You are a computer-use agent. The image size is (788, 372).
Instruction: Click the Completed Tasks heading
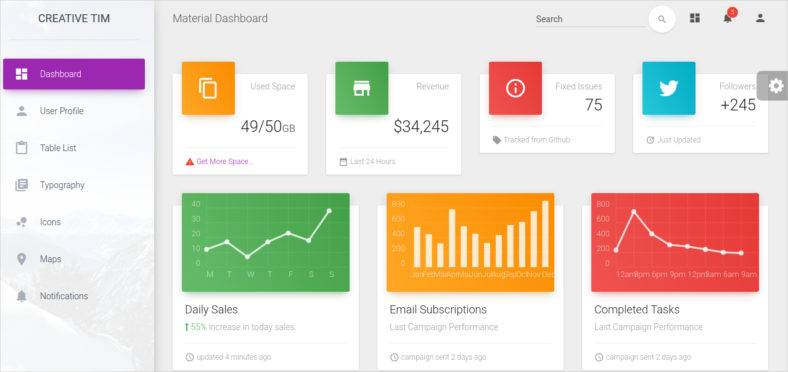pyautogui.click(x=637, y=310)
